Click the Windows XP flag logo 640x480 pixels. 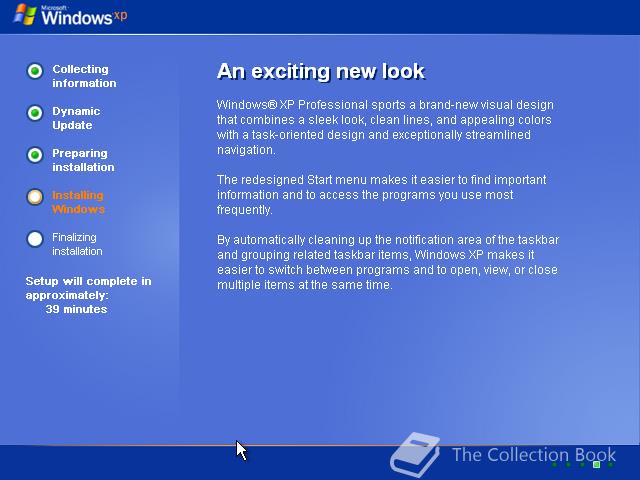[25, 15]
